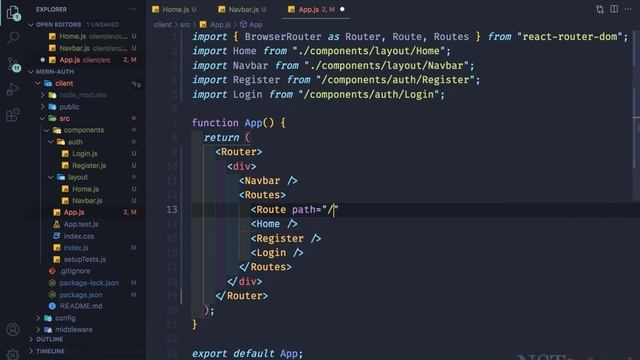Click the Register component tag
The height and width of the screenshot is (360, 640).
point(286,238)
